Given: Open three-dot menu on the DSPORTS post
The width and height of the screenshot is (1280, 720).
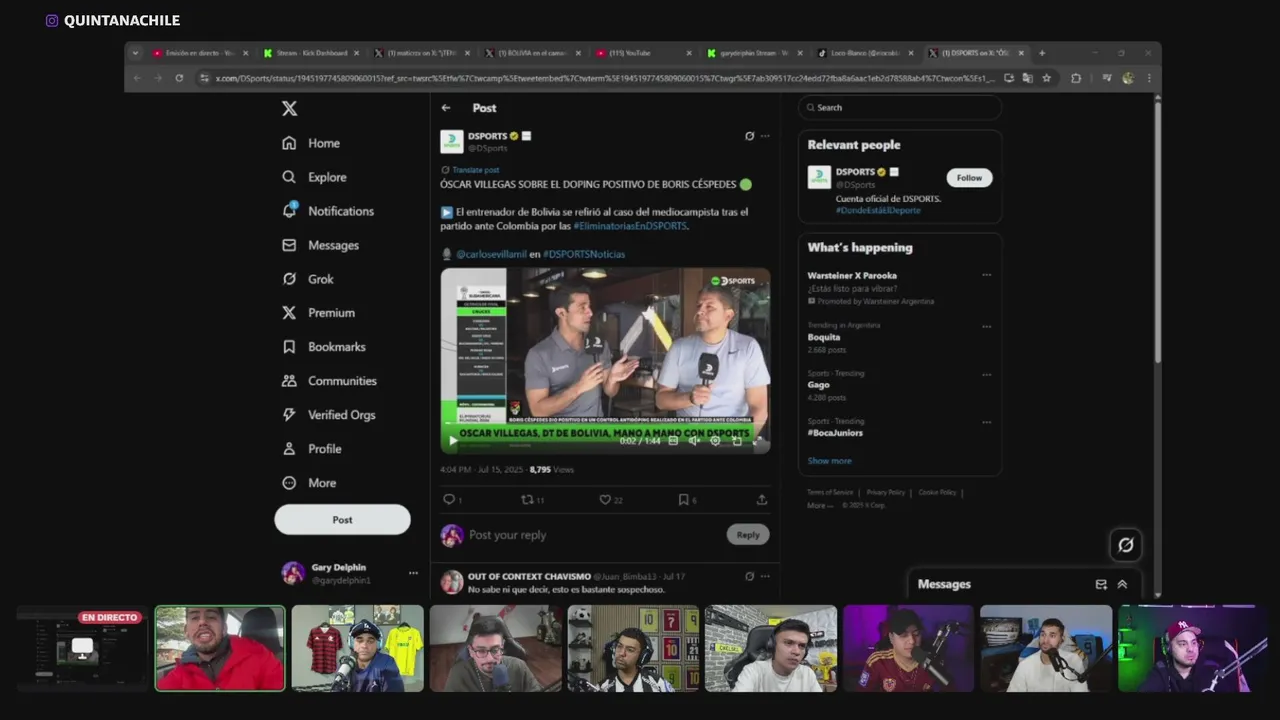Looking at the screenshot, I should point(765,136).
